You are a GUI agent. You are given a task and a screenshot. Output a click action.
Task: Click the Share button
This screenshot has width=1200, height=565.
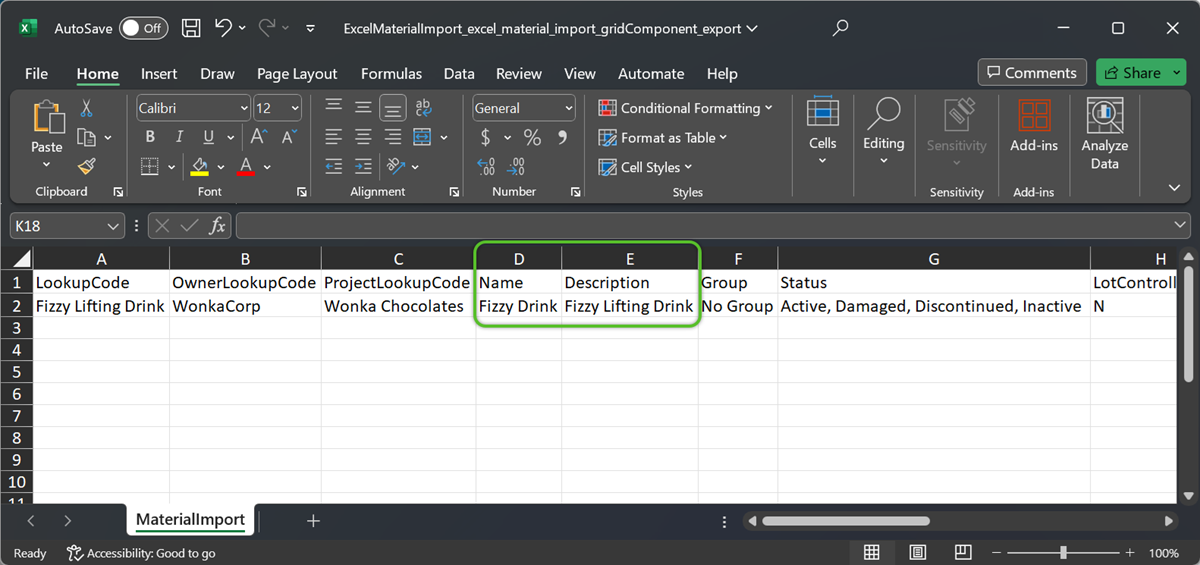click(1140, 72)
